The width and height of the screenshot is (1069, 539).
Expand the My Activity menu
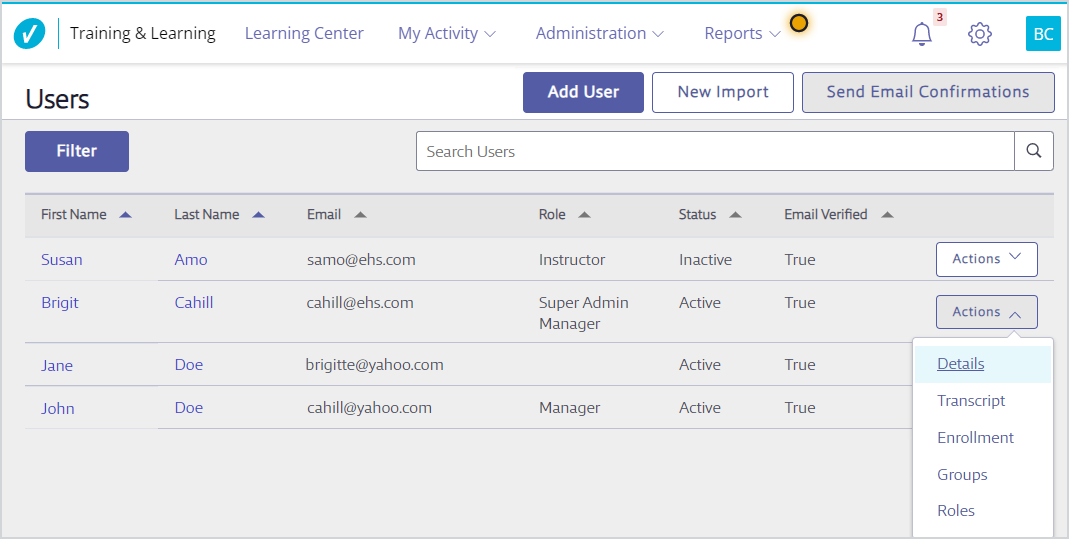[x=447, y=33]
